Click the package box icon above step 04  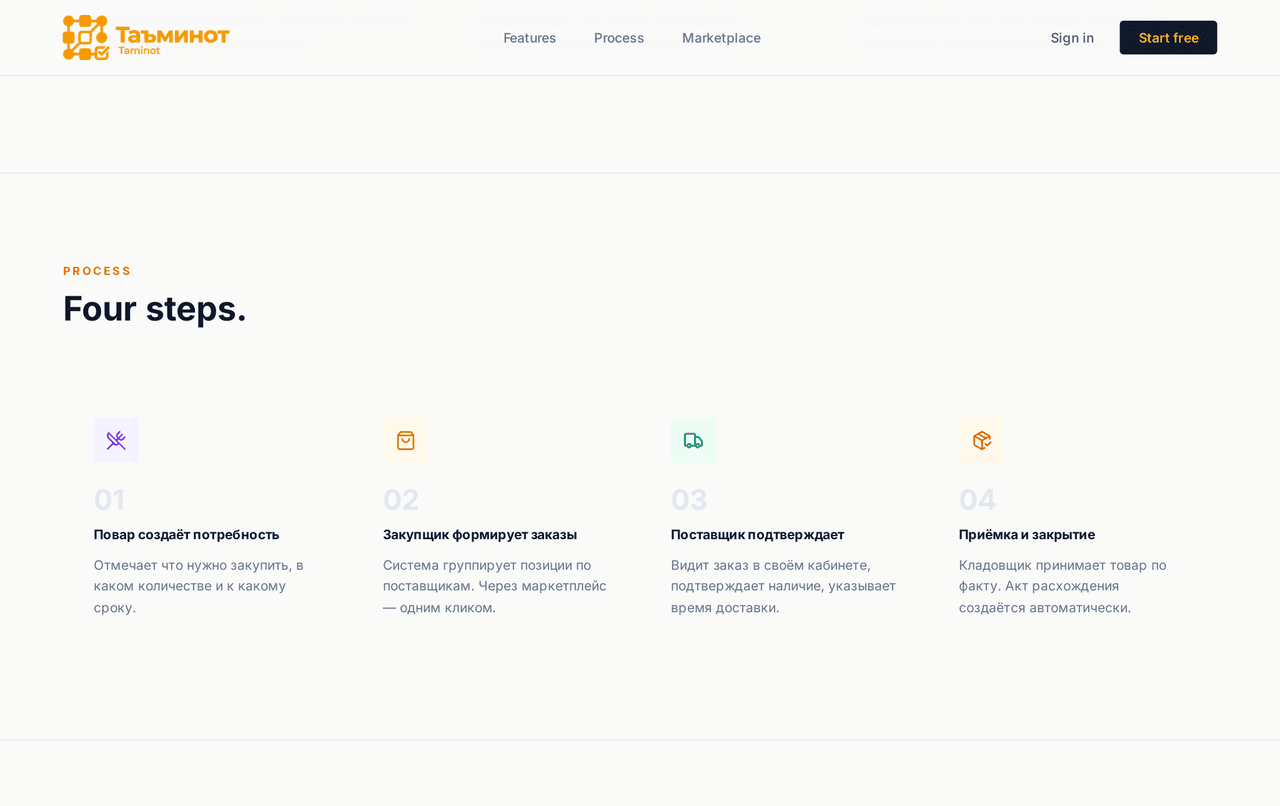pyautogui.click(x=981, y=441)
